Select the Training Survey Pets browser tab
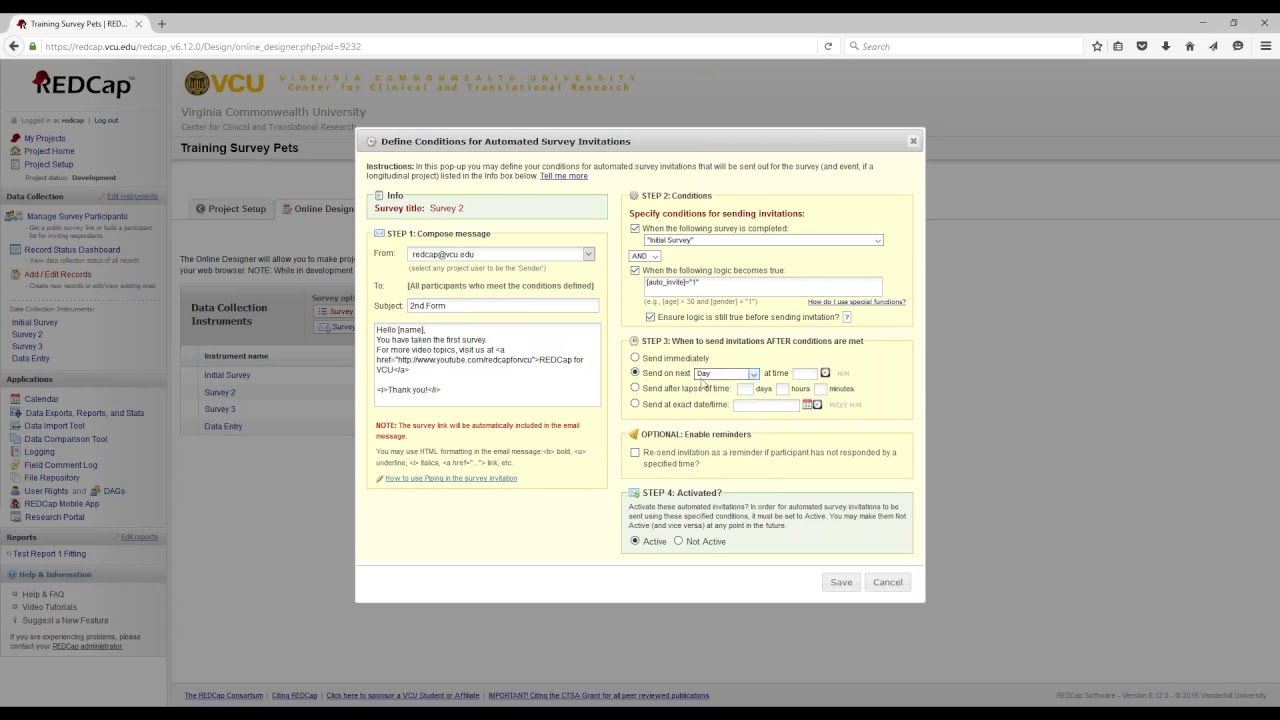The width and height of the screenshot is (1280, 720). coord(78,23)
